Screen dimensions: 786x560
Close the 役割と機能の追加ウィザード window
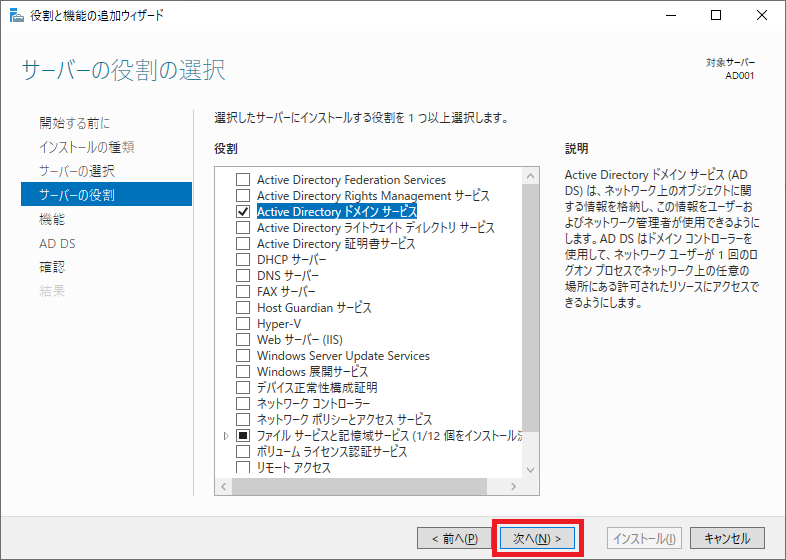(x=762, y=16)
